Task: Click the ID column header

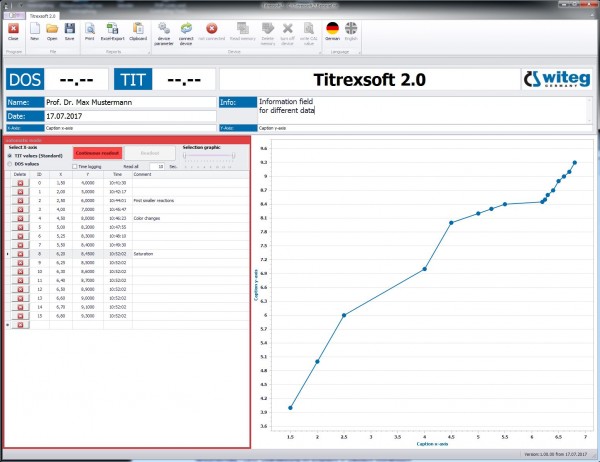Action: [x=39, y=174]
